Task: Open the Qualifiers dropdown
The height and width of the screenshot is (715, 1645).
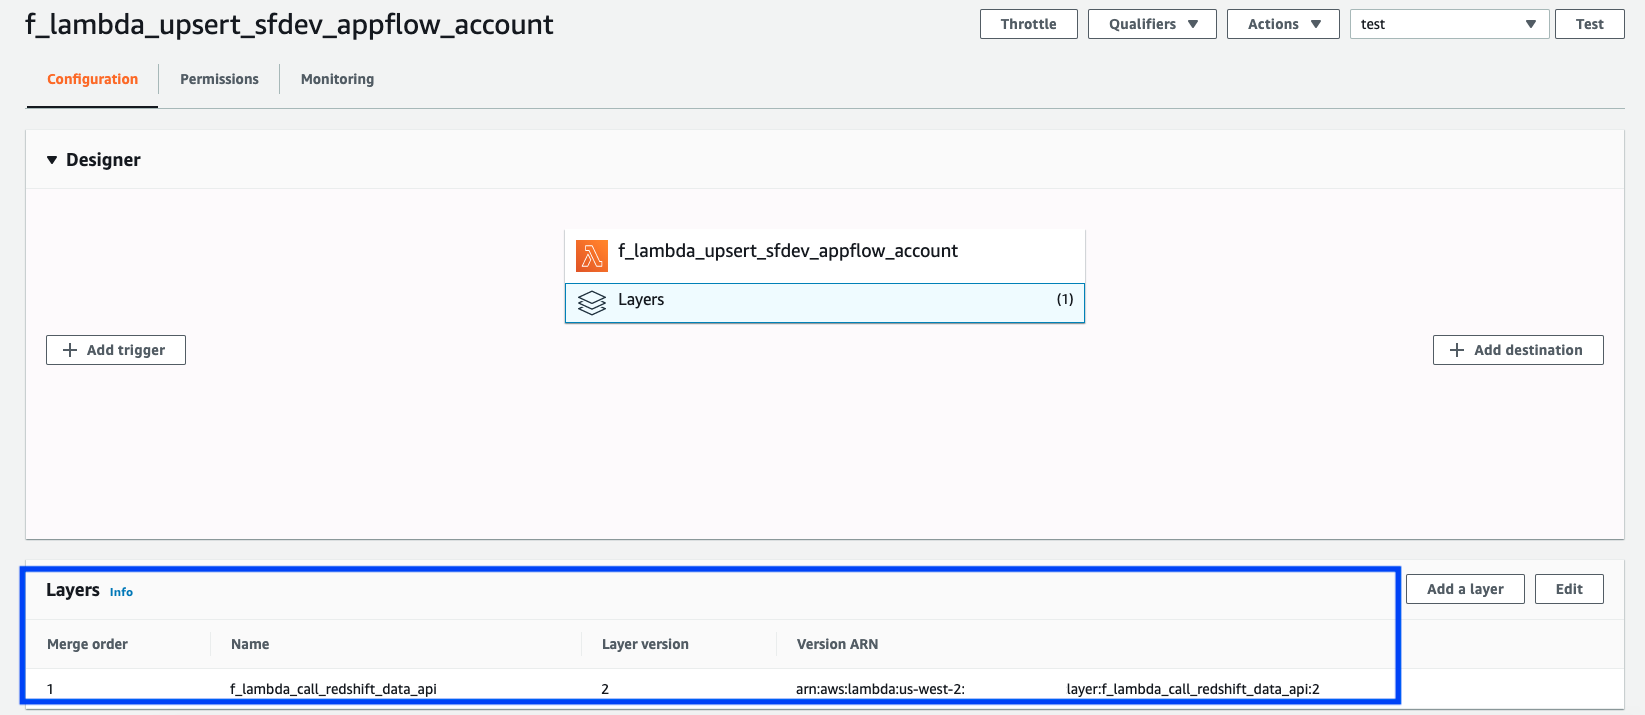Action: [1152, 24]
